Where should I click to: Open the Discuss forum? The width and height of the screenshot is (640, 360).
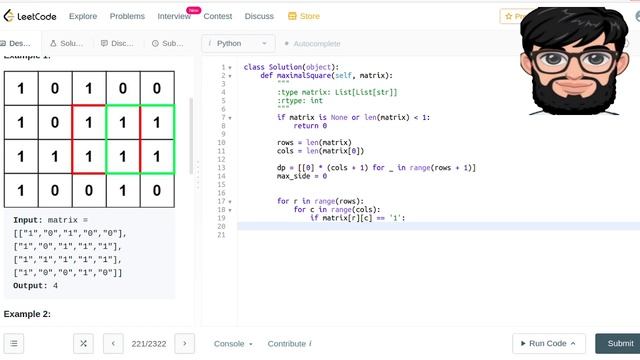click(259, 16)
